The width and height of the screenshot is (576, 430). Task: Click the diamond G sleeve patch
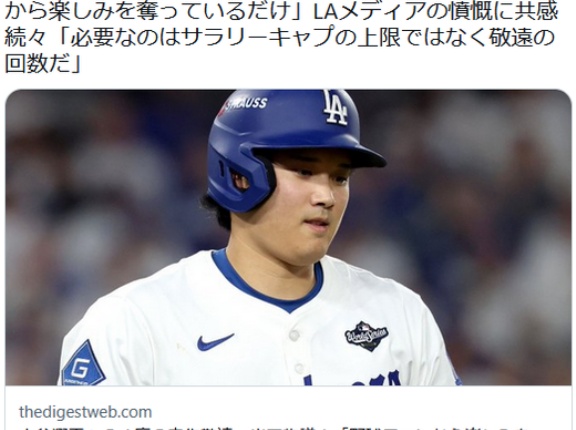tap(83, 364)
